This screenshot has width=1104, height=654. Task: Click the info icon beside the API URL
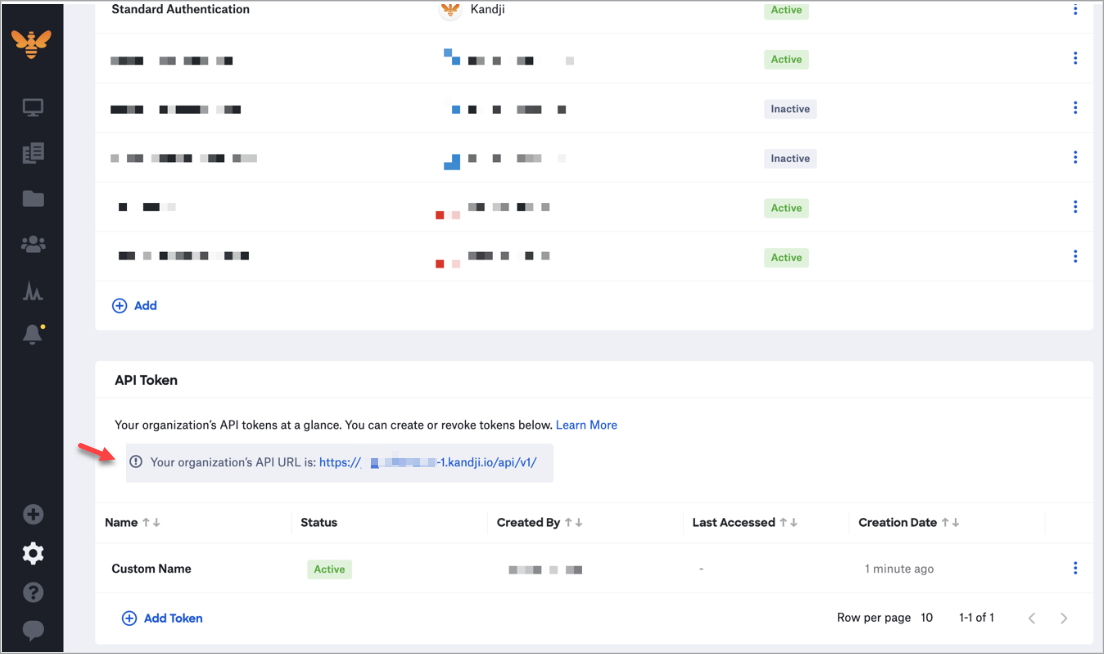coord(137,462)
